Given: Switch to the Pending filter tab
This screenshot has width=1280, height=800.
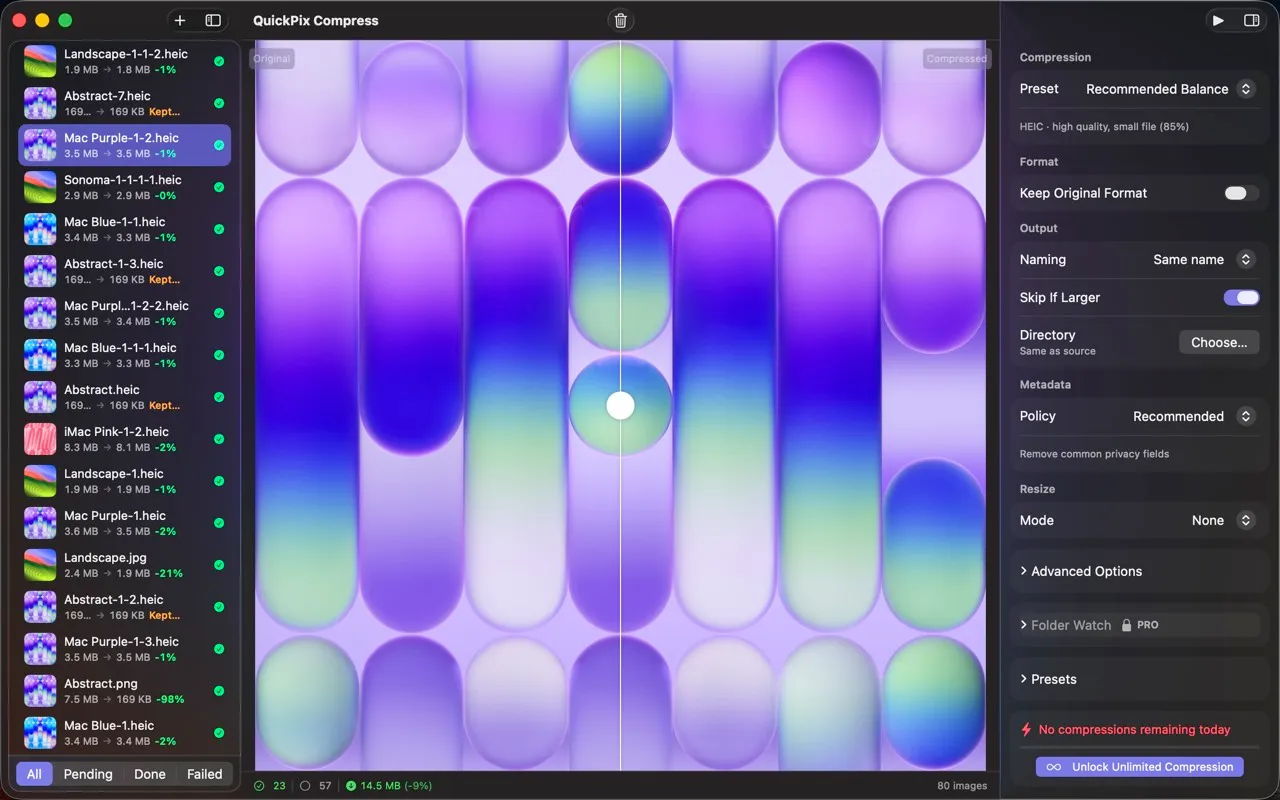Looking at the screenshot, I should click(x=88, y=774).
